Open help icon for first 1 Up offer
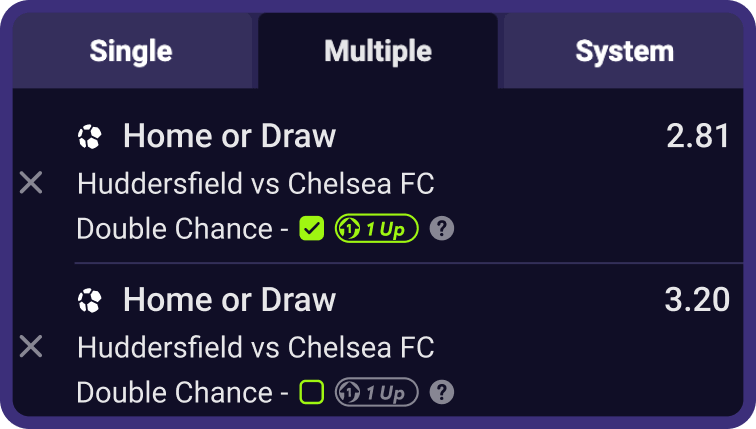The image size is (756, 429). coord(442,228)
